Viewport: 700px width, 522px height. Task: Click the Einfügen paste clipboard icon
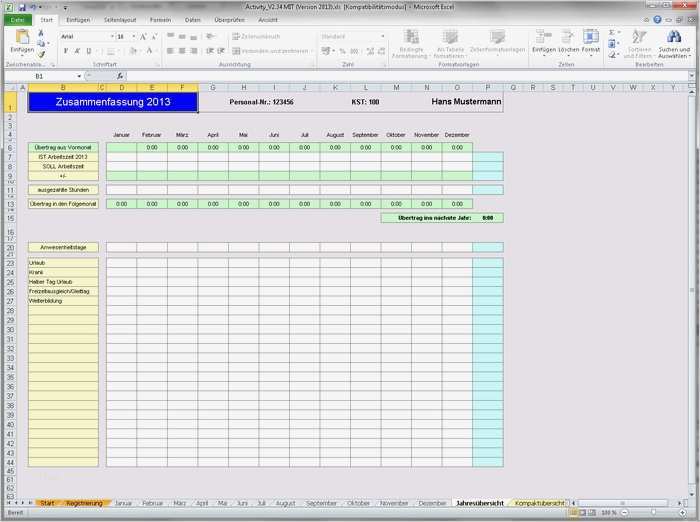pyautogui.click(x=22, y=38)
